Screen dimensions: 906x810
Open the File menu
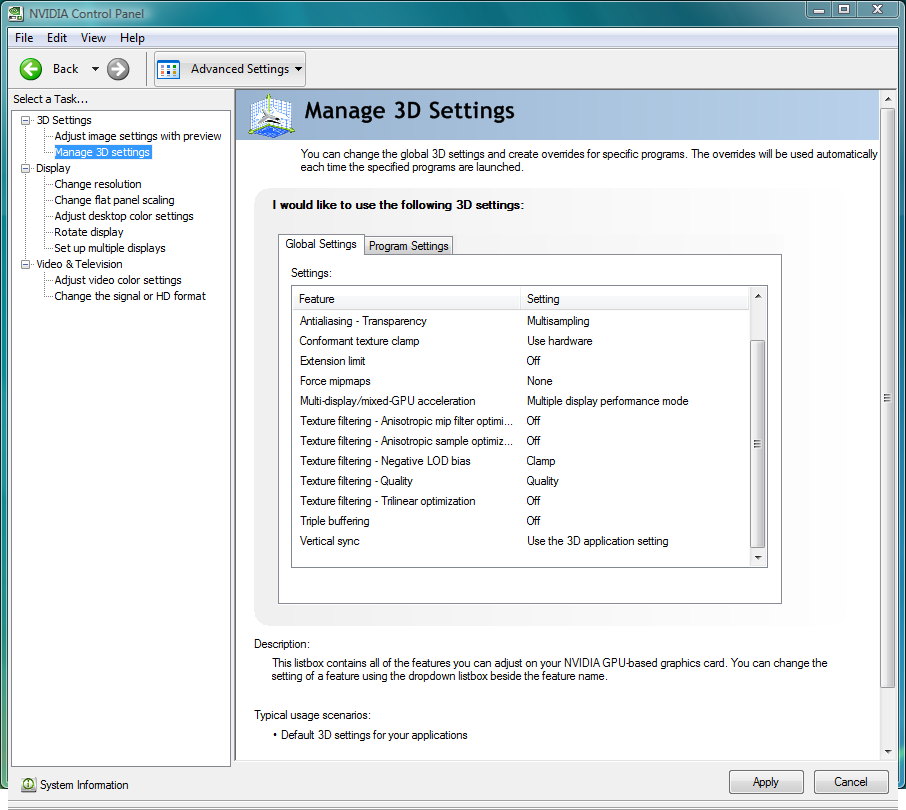pyautogui.click(x=24, y=38)
